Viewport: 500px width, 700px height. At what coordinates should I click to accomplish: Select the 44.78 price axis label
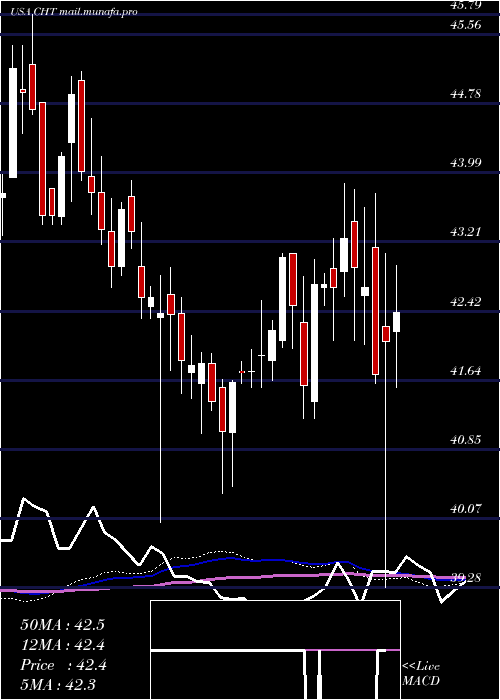pos(466,94)
